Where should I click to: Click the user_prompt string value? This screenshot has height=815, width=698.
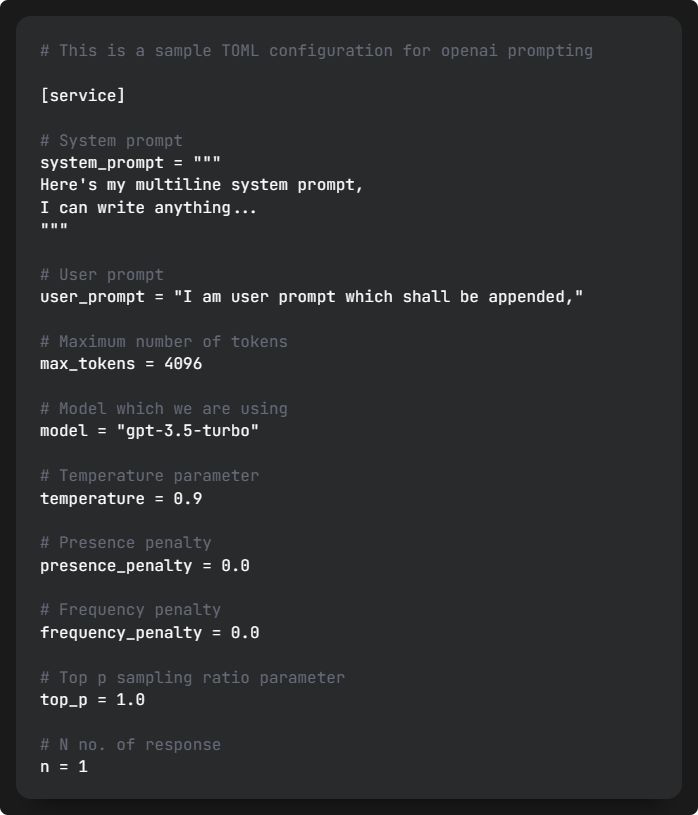coord(378,297)
